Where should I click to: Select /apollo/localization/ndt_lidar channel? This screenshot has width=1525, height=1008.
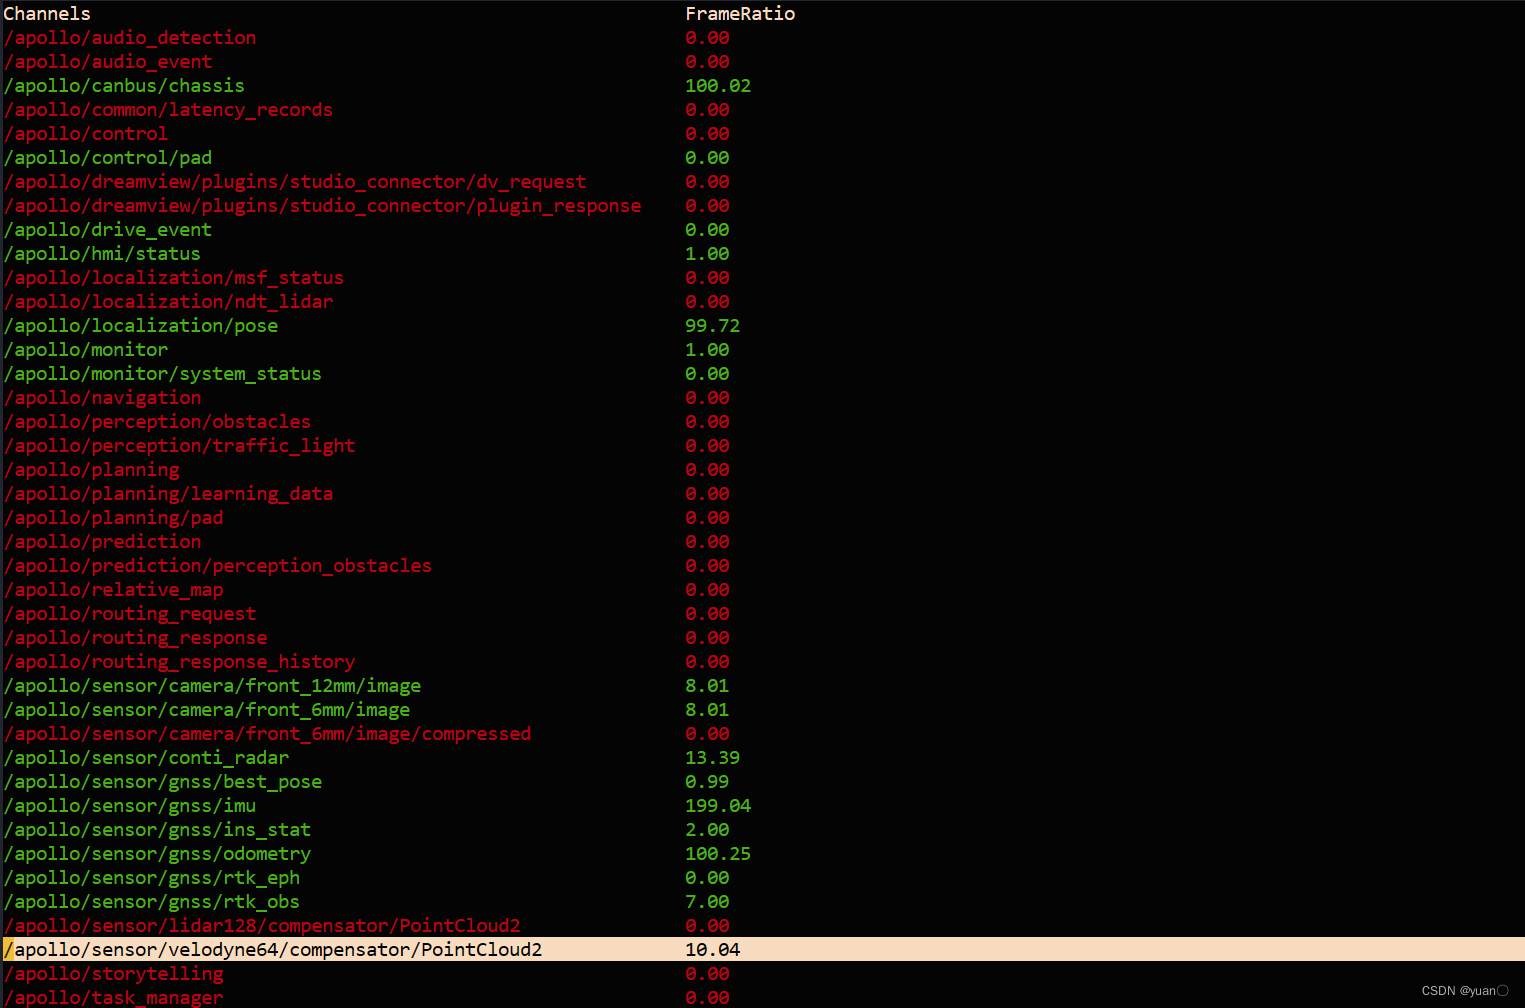(169, 302)
